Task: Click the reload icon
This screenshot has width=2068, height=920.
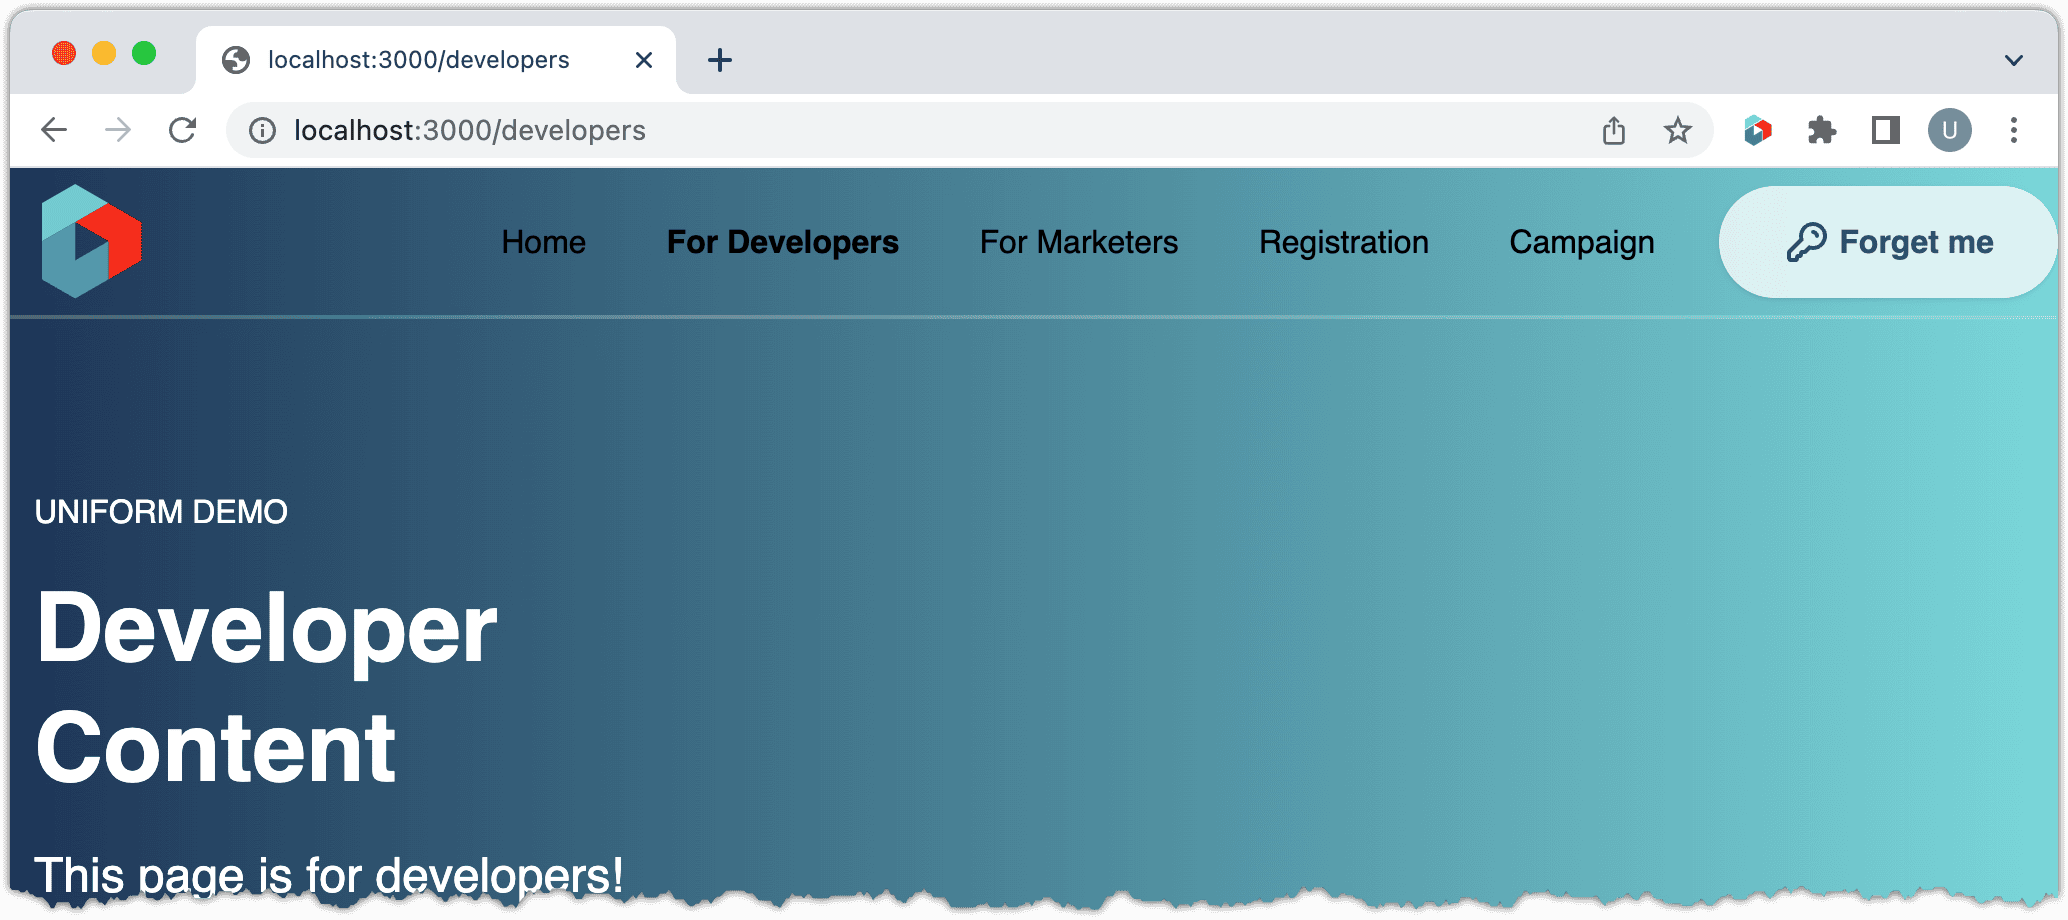Action: [182, 129]
